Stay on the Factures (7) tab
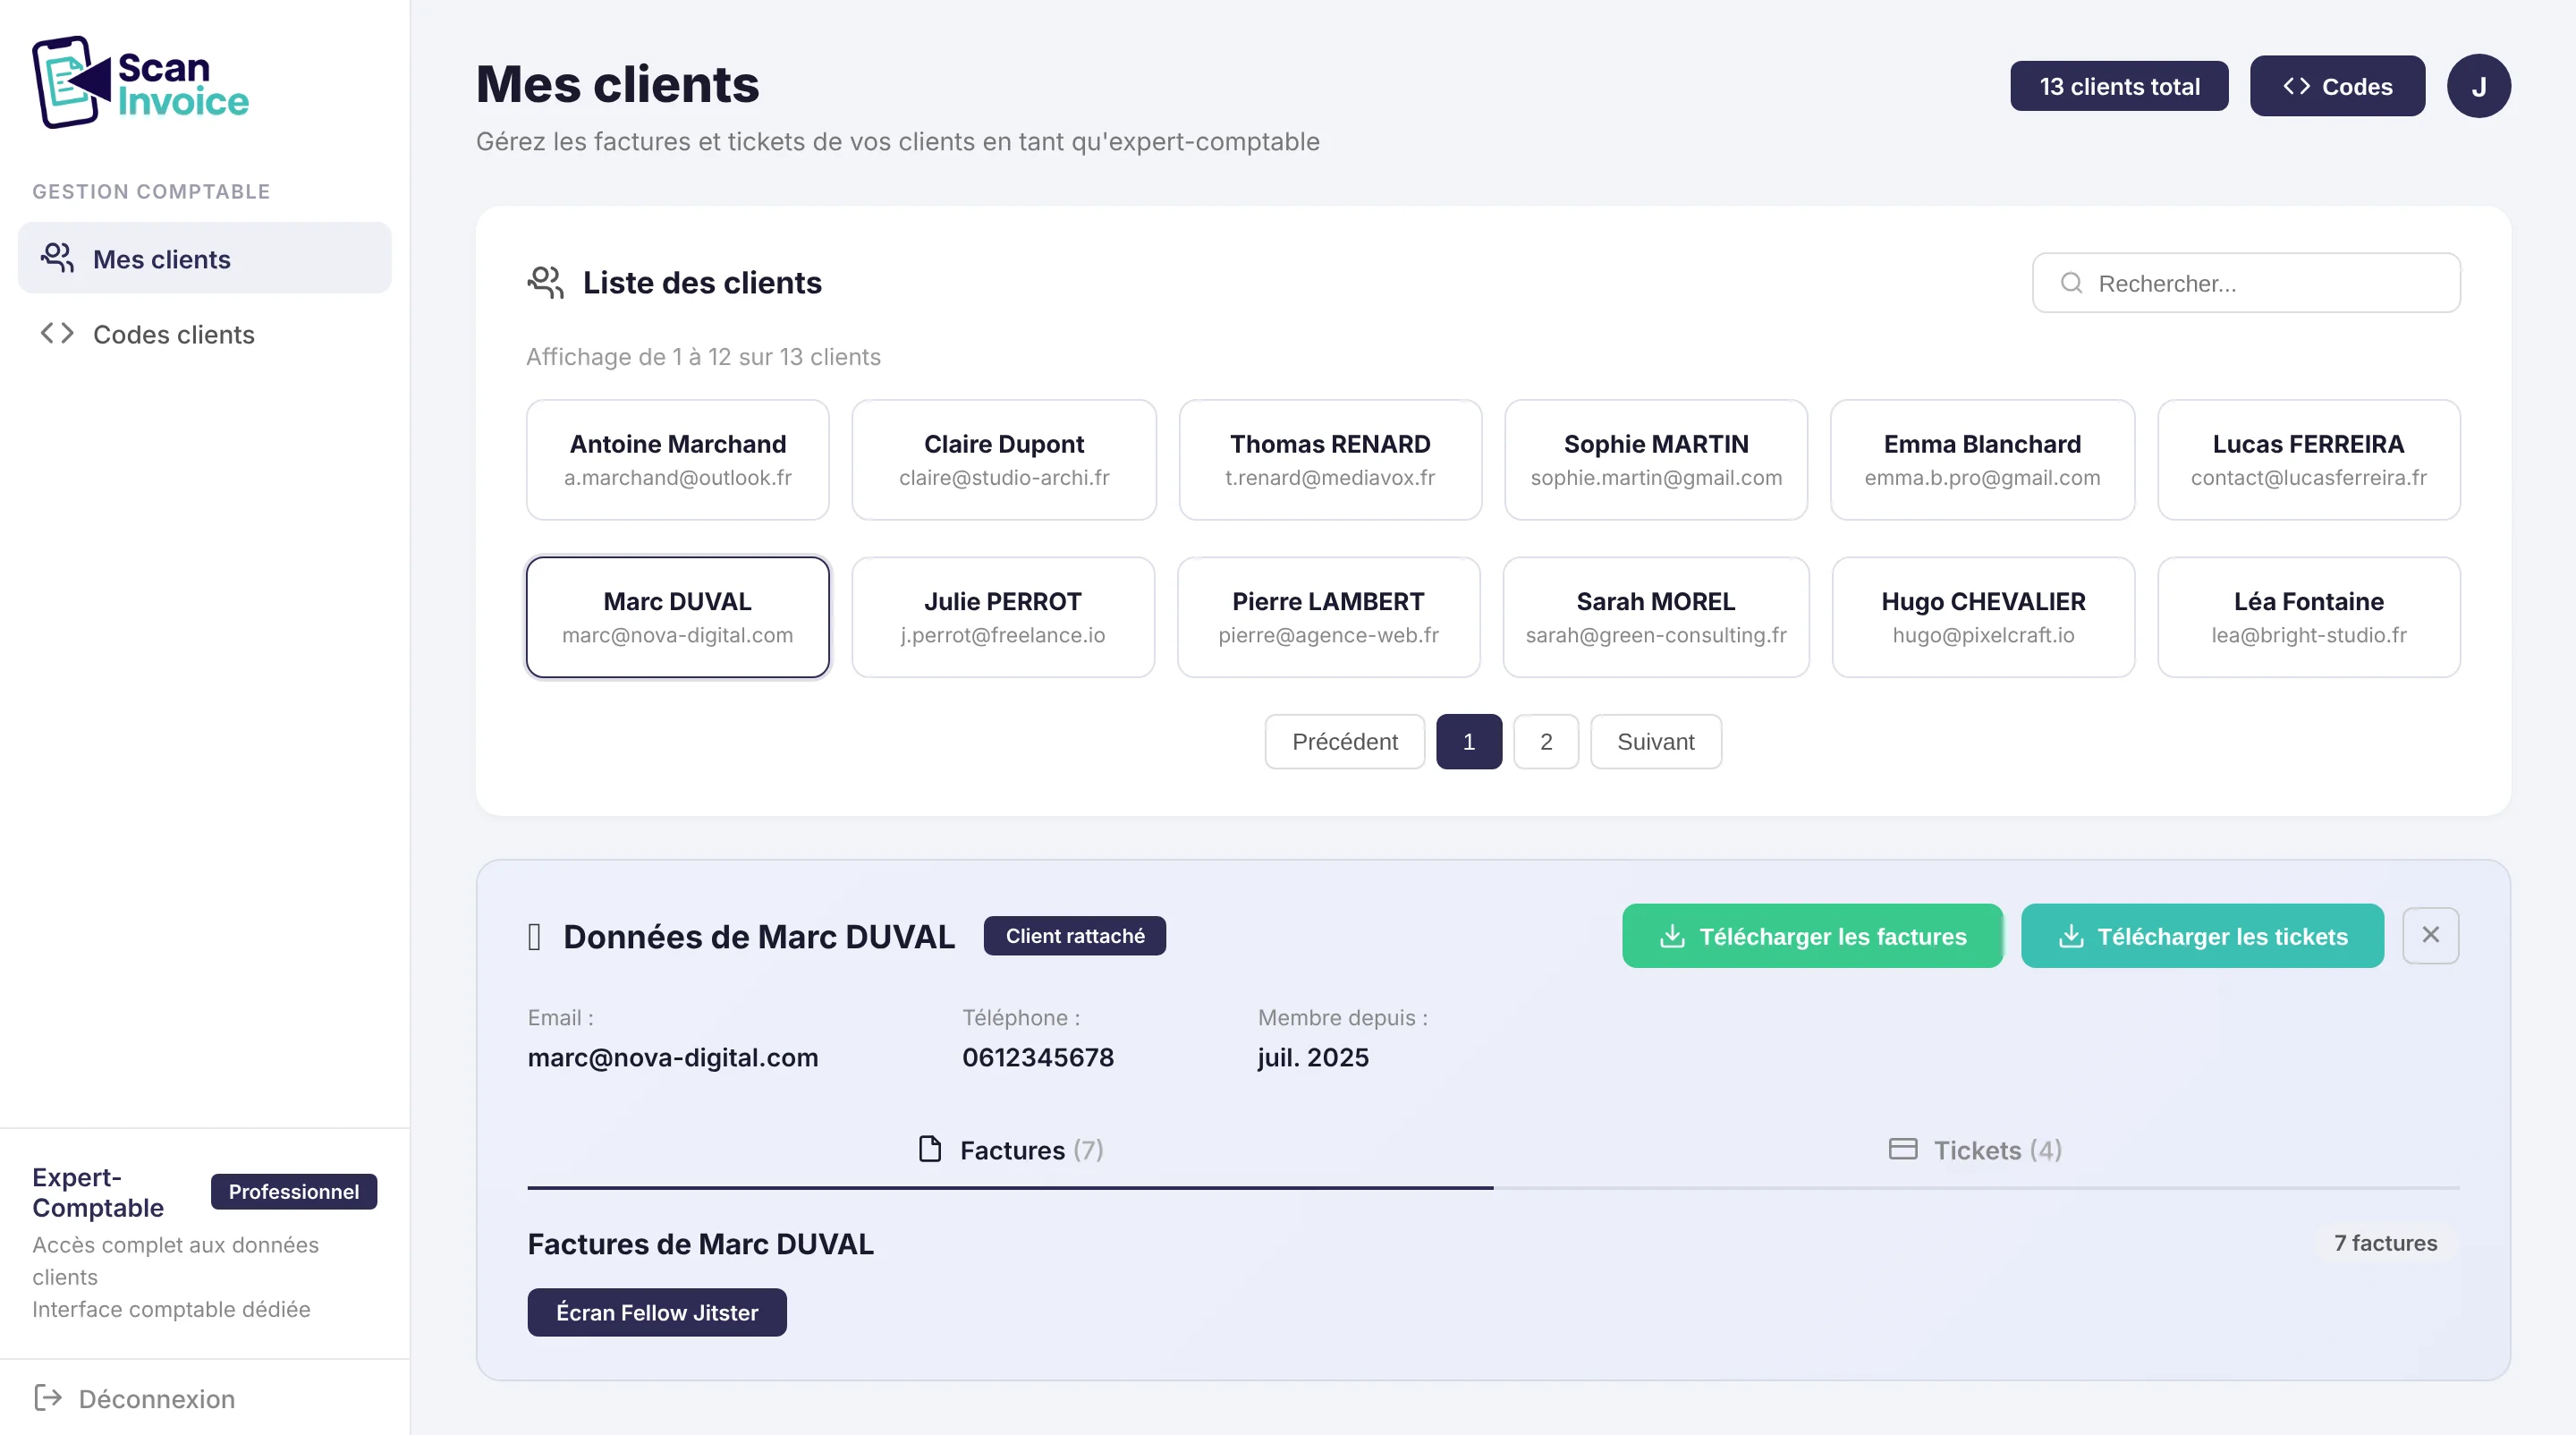 point(1010,1150)
